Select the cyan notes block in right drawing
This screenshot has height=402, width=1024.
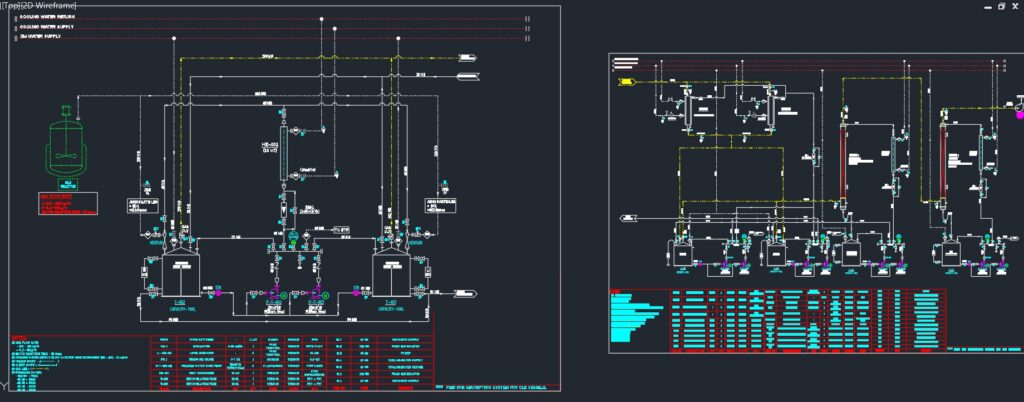(x=637, y=317)
